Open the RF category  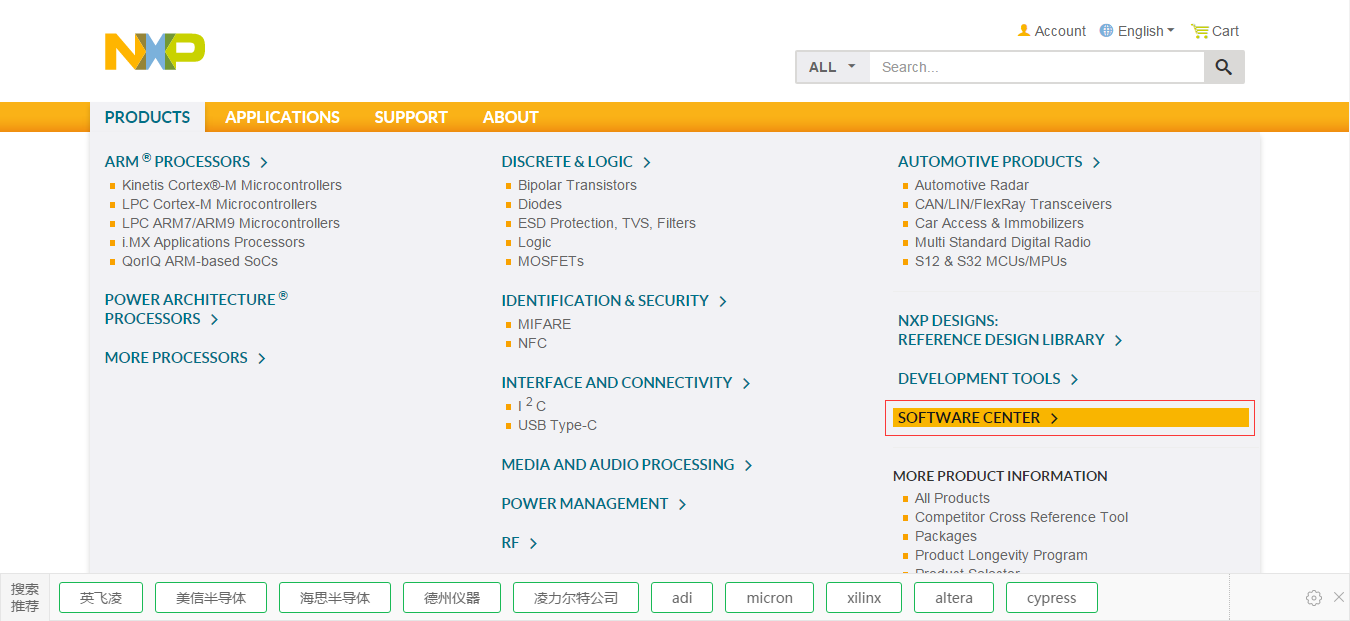click(519, 543)
